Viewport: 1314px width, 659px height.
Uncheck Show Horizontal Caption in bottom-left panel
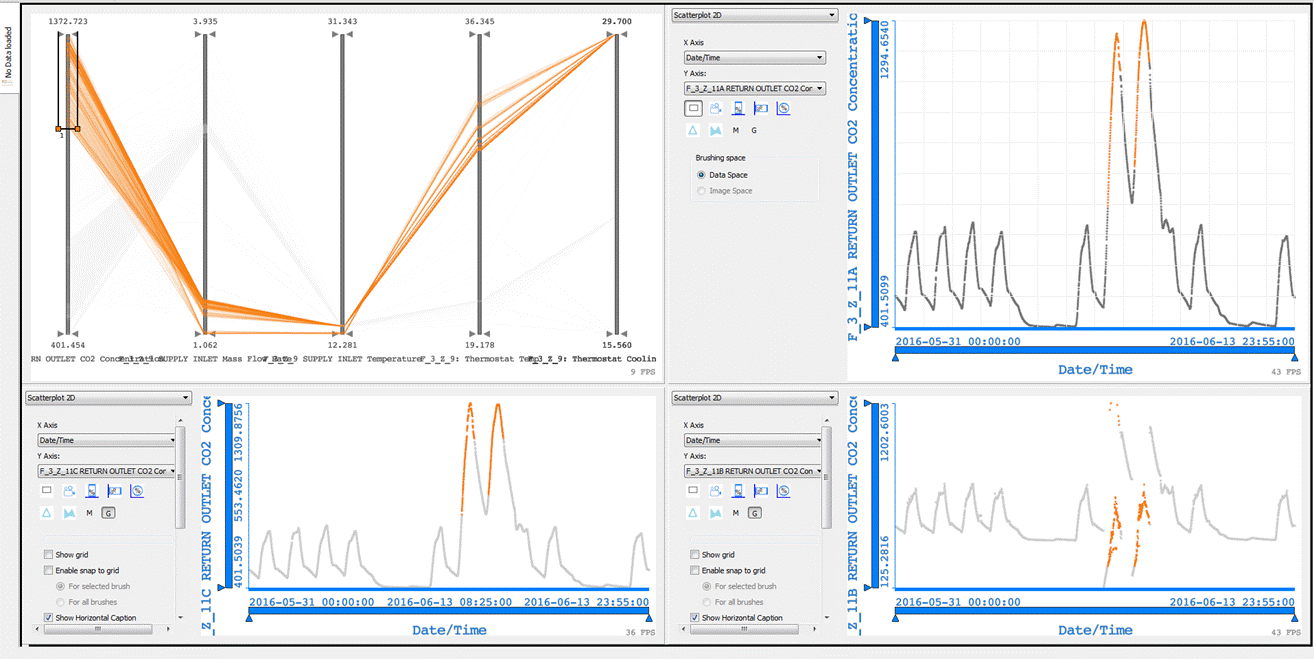point(49,618)
